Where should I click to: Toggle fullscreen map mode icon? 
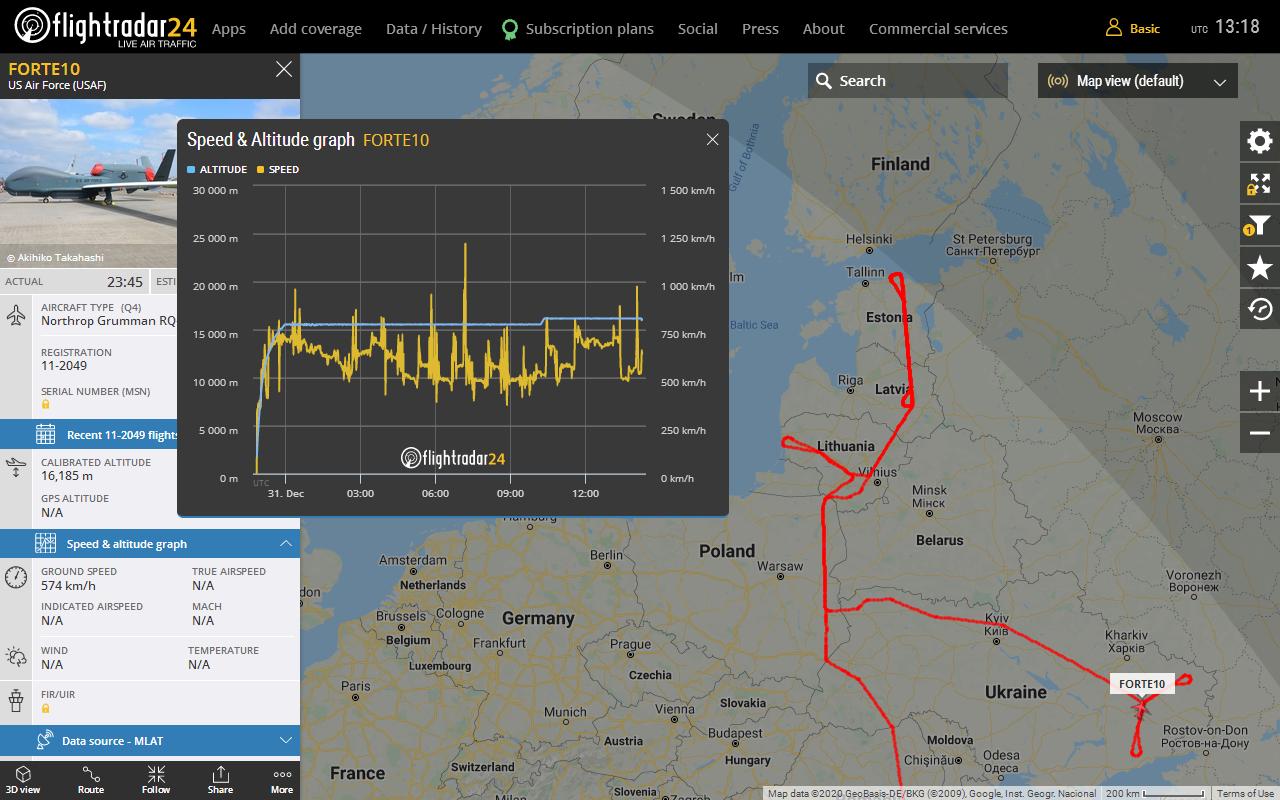coord(1260,184)
